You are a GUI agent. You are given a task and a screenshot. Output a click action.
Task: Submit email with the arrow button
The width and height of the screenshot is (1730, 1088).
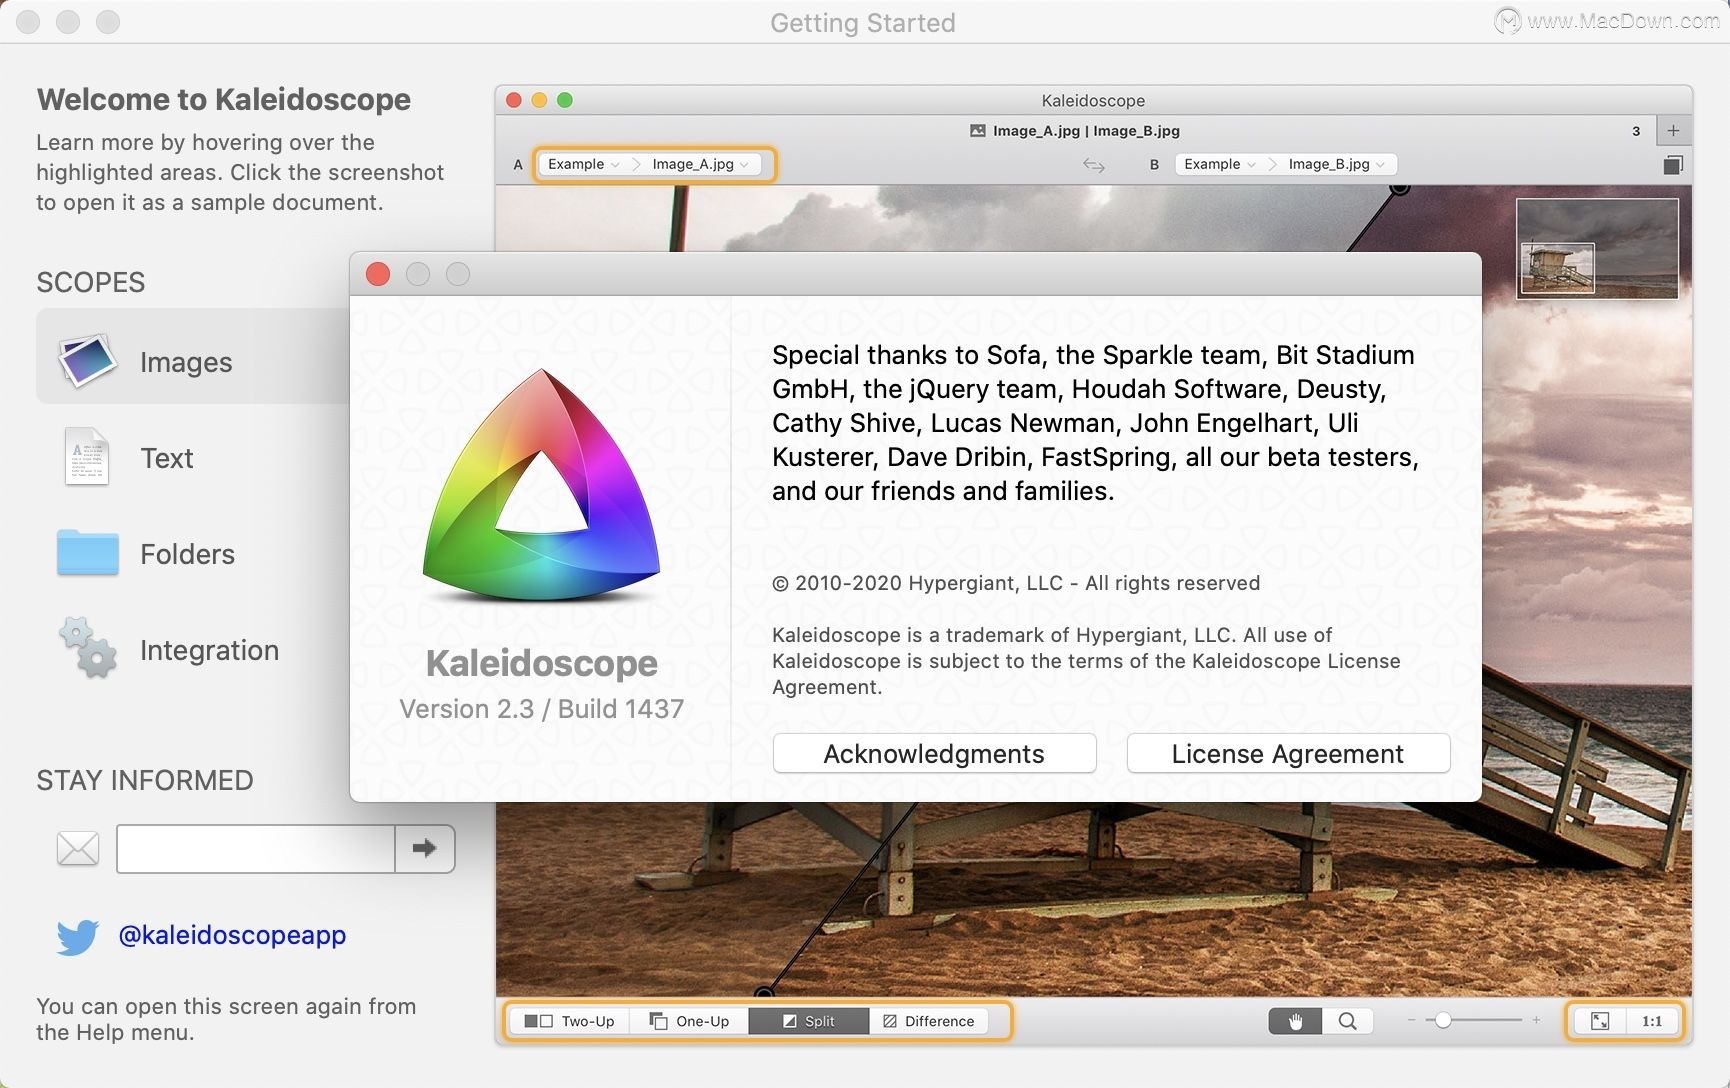(x=425, y=848)
